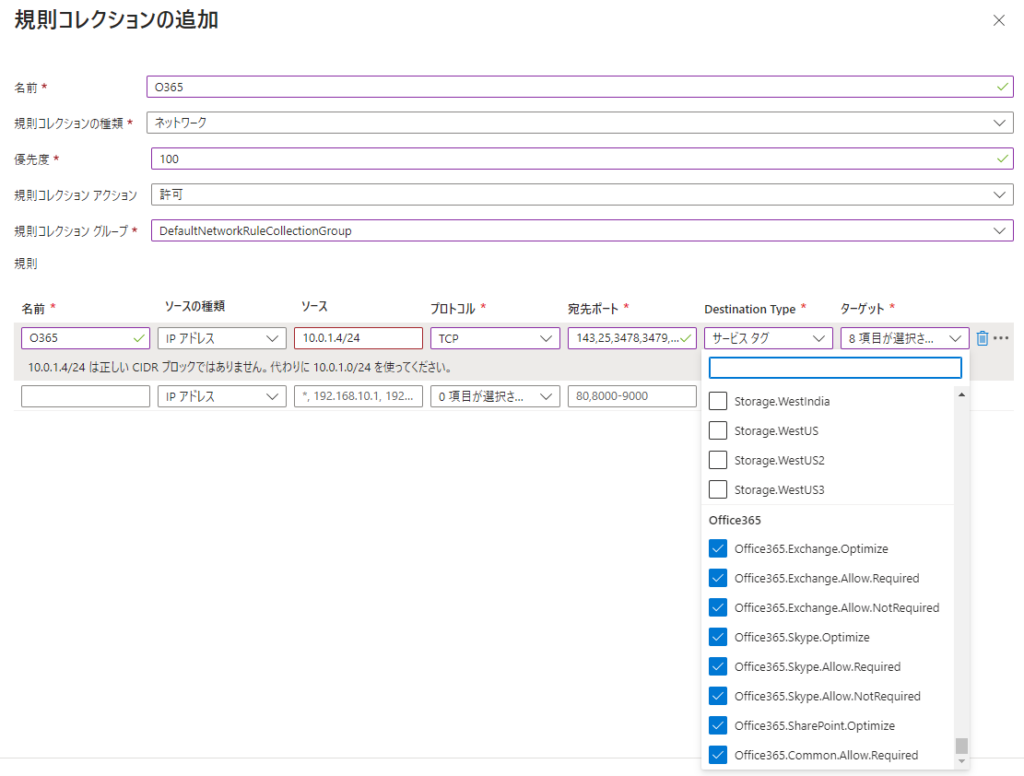Toggle Office365.SharePoint.Optimize checkbox

717,726
